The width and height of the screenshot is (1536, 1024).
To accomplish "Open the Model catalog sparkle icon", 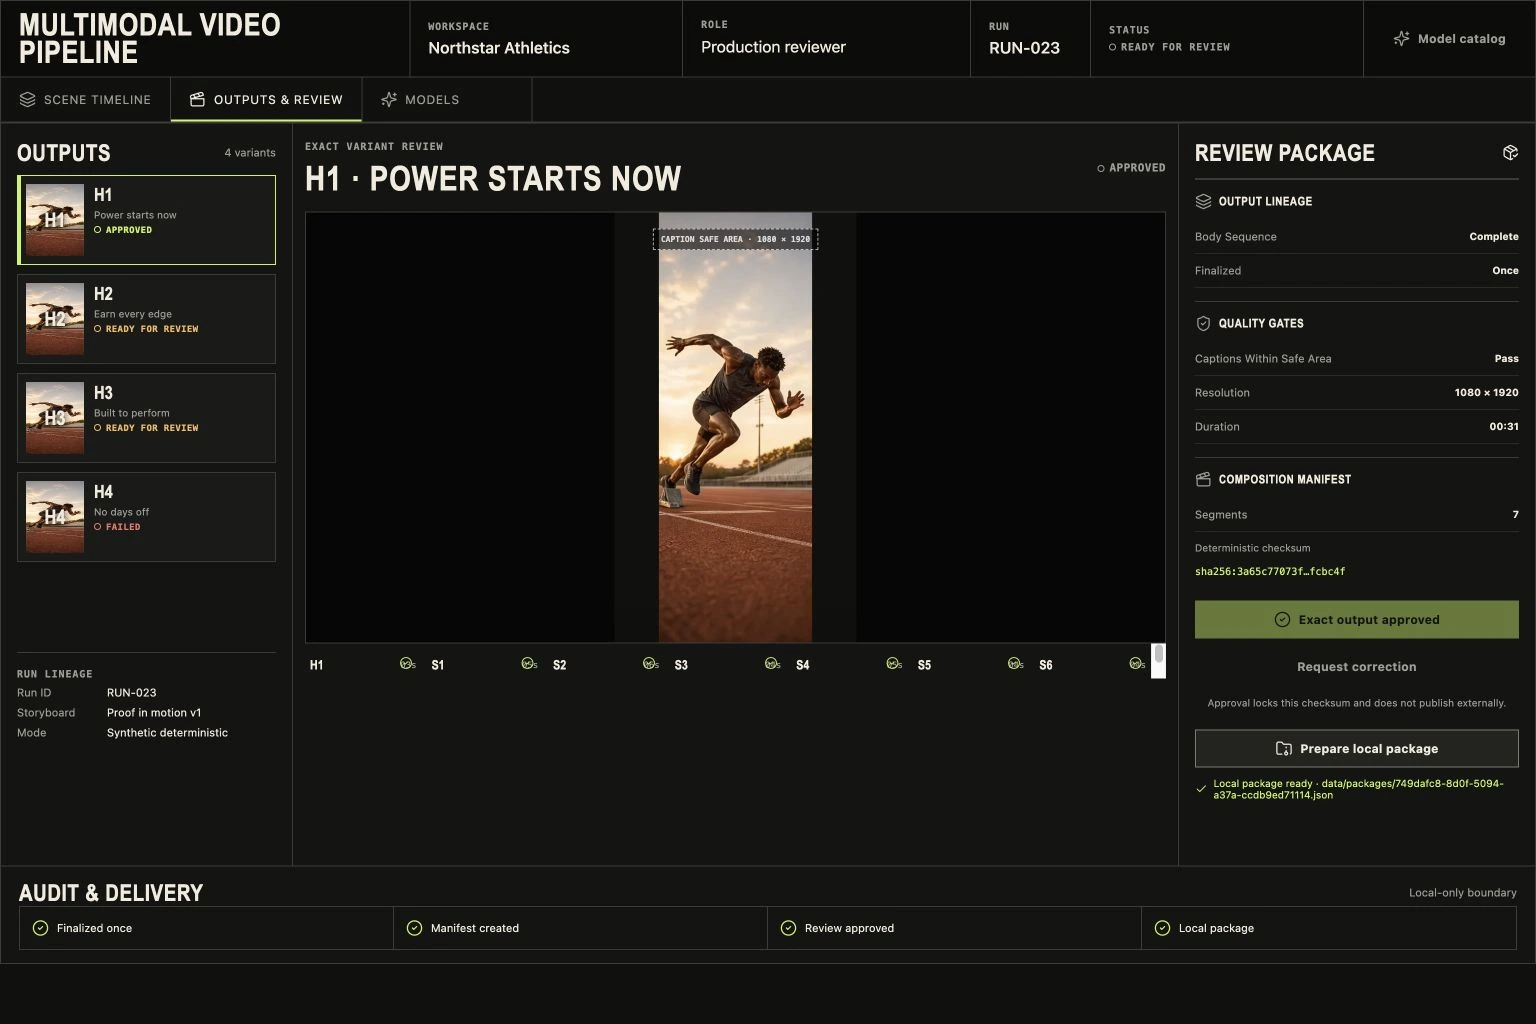I will (1401, 39).
